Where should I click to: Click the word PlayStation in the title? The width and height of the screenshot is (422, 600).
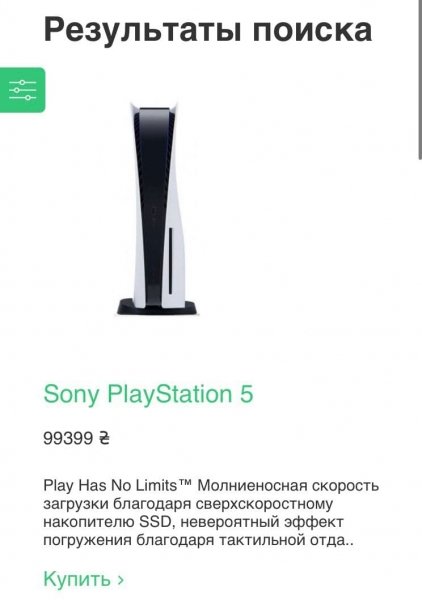[x=169, y=395]
